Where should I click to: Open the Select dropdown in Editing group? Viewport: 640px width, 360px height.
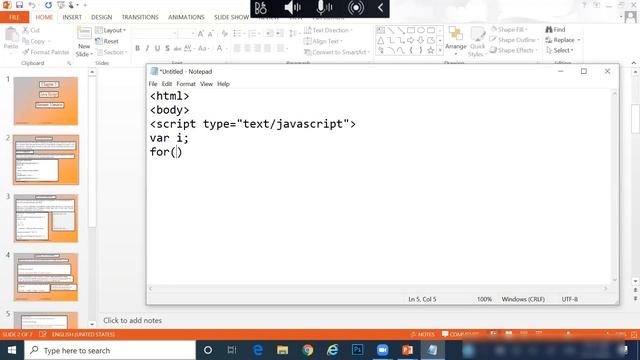point(560,50)
